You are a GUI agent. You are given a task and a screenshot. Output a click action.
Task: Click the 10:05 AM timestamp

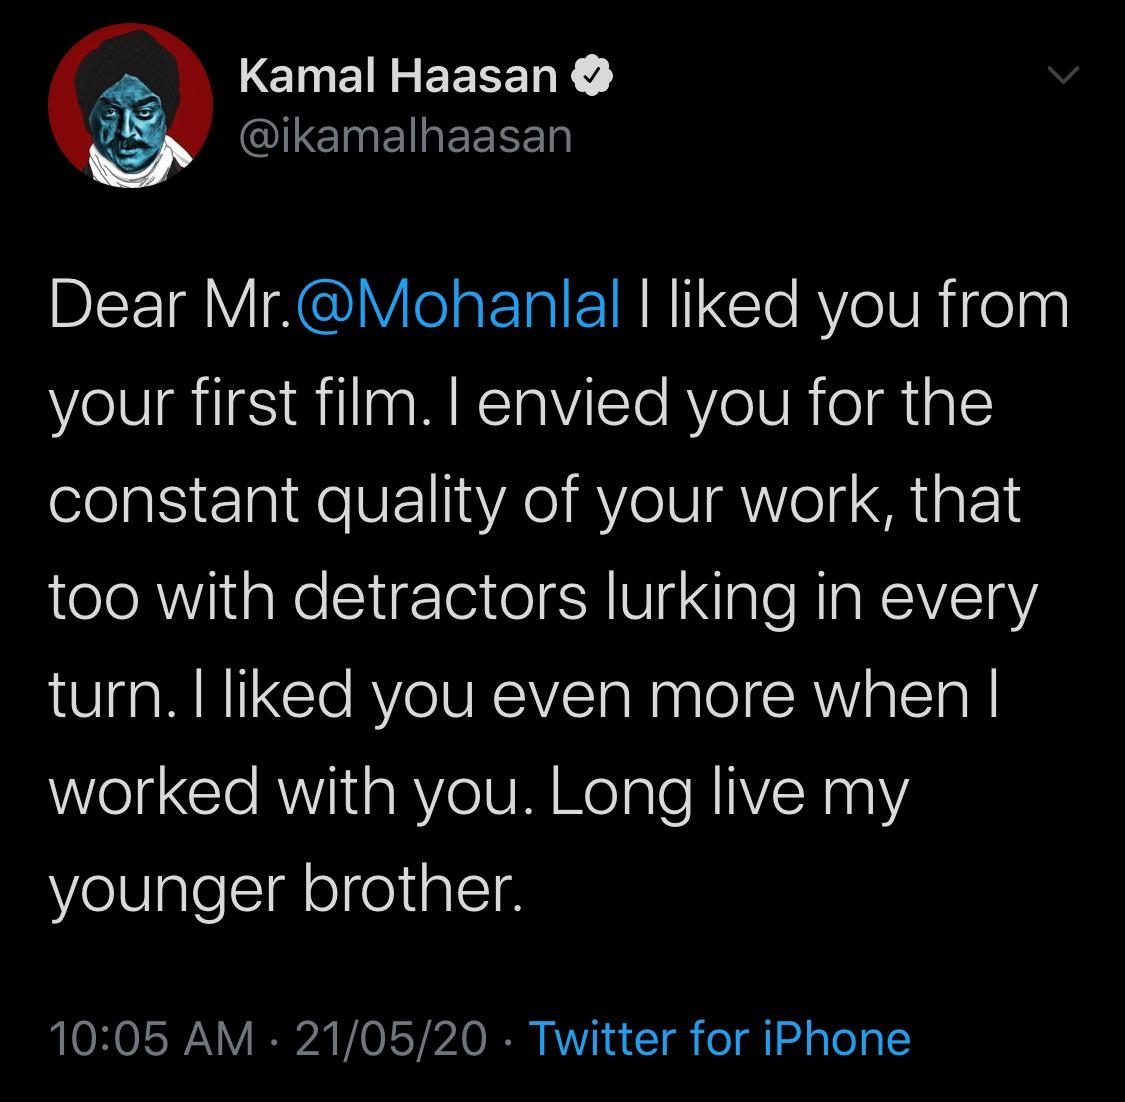point(155,1040)
